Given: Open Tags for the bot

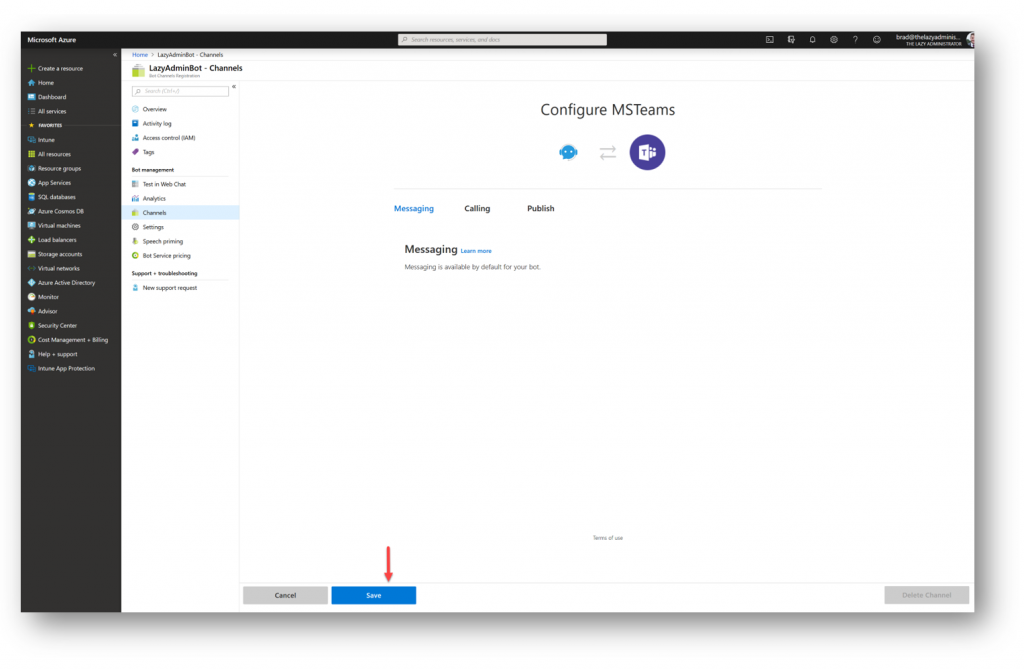Looking at the screenshot, I should pyautogui.click(x=148, y=152).
